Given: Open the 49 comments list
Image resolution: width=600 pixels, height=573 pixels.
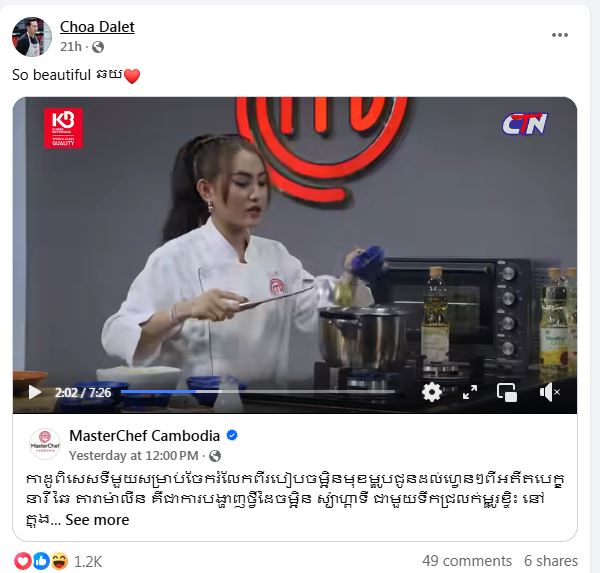Looking at the screenshot, I should (x=467, y=561).
